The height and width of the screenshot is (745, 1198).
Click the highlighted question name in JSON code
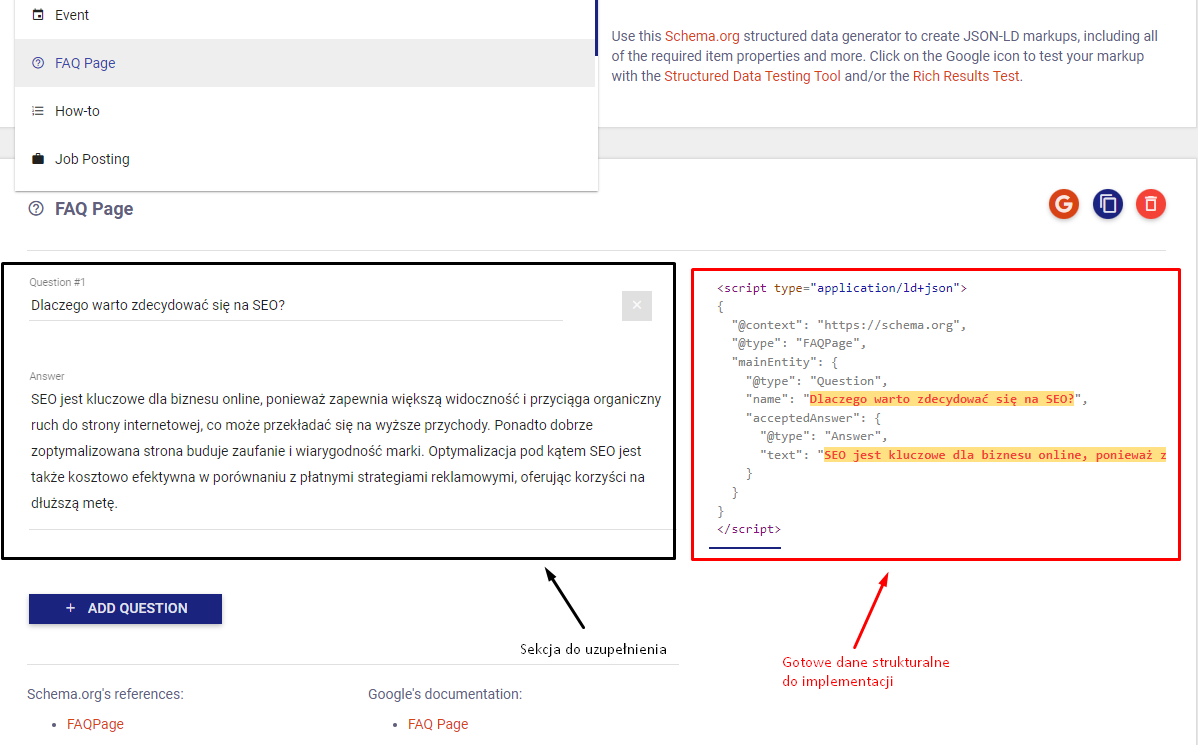[x=941, y=399]
